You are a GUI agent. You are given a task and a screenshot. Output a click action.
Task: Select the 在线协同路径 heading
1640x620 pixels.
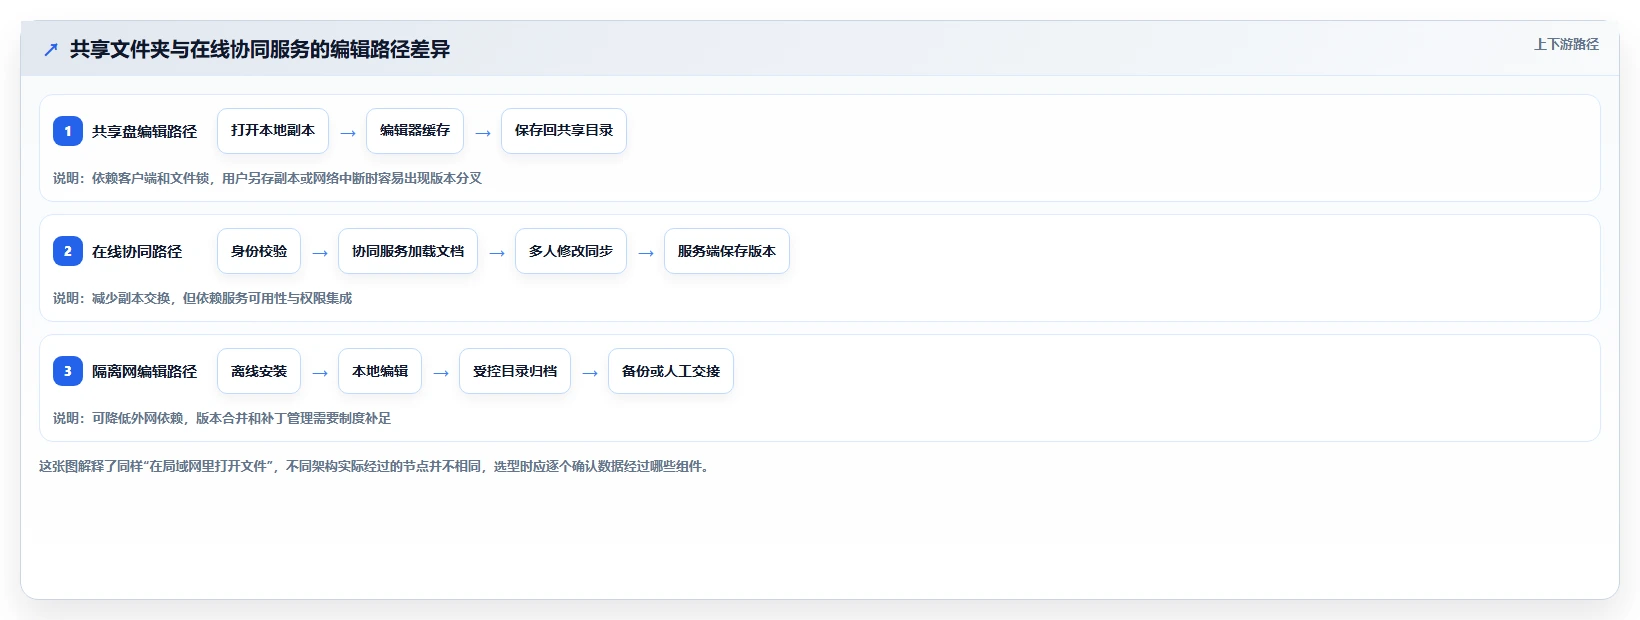pos(137,251)
